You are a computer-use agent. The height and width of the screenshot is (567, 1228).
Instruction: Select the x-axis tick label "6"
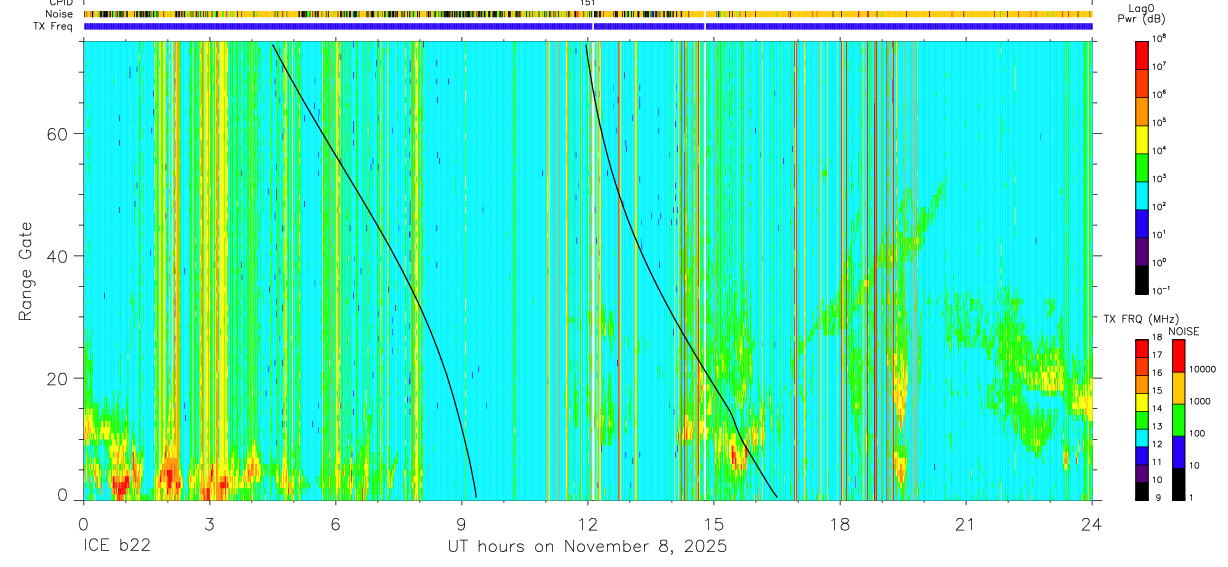tap(335, 524)
